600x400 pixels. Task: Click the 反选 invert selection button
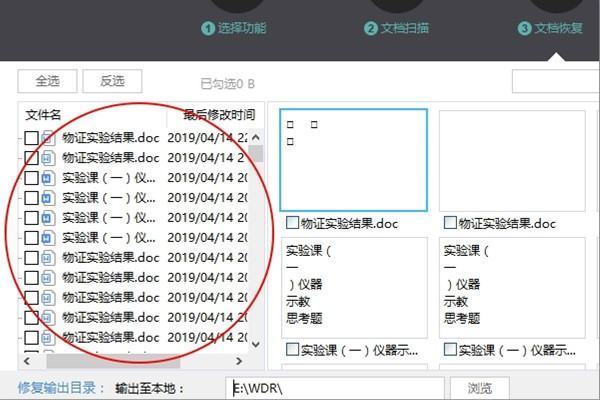(112, 81)
